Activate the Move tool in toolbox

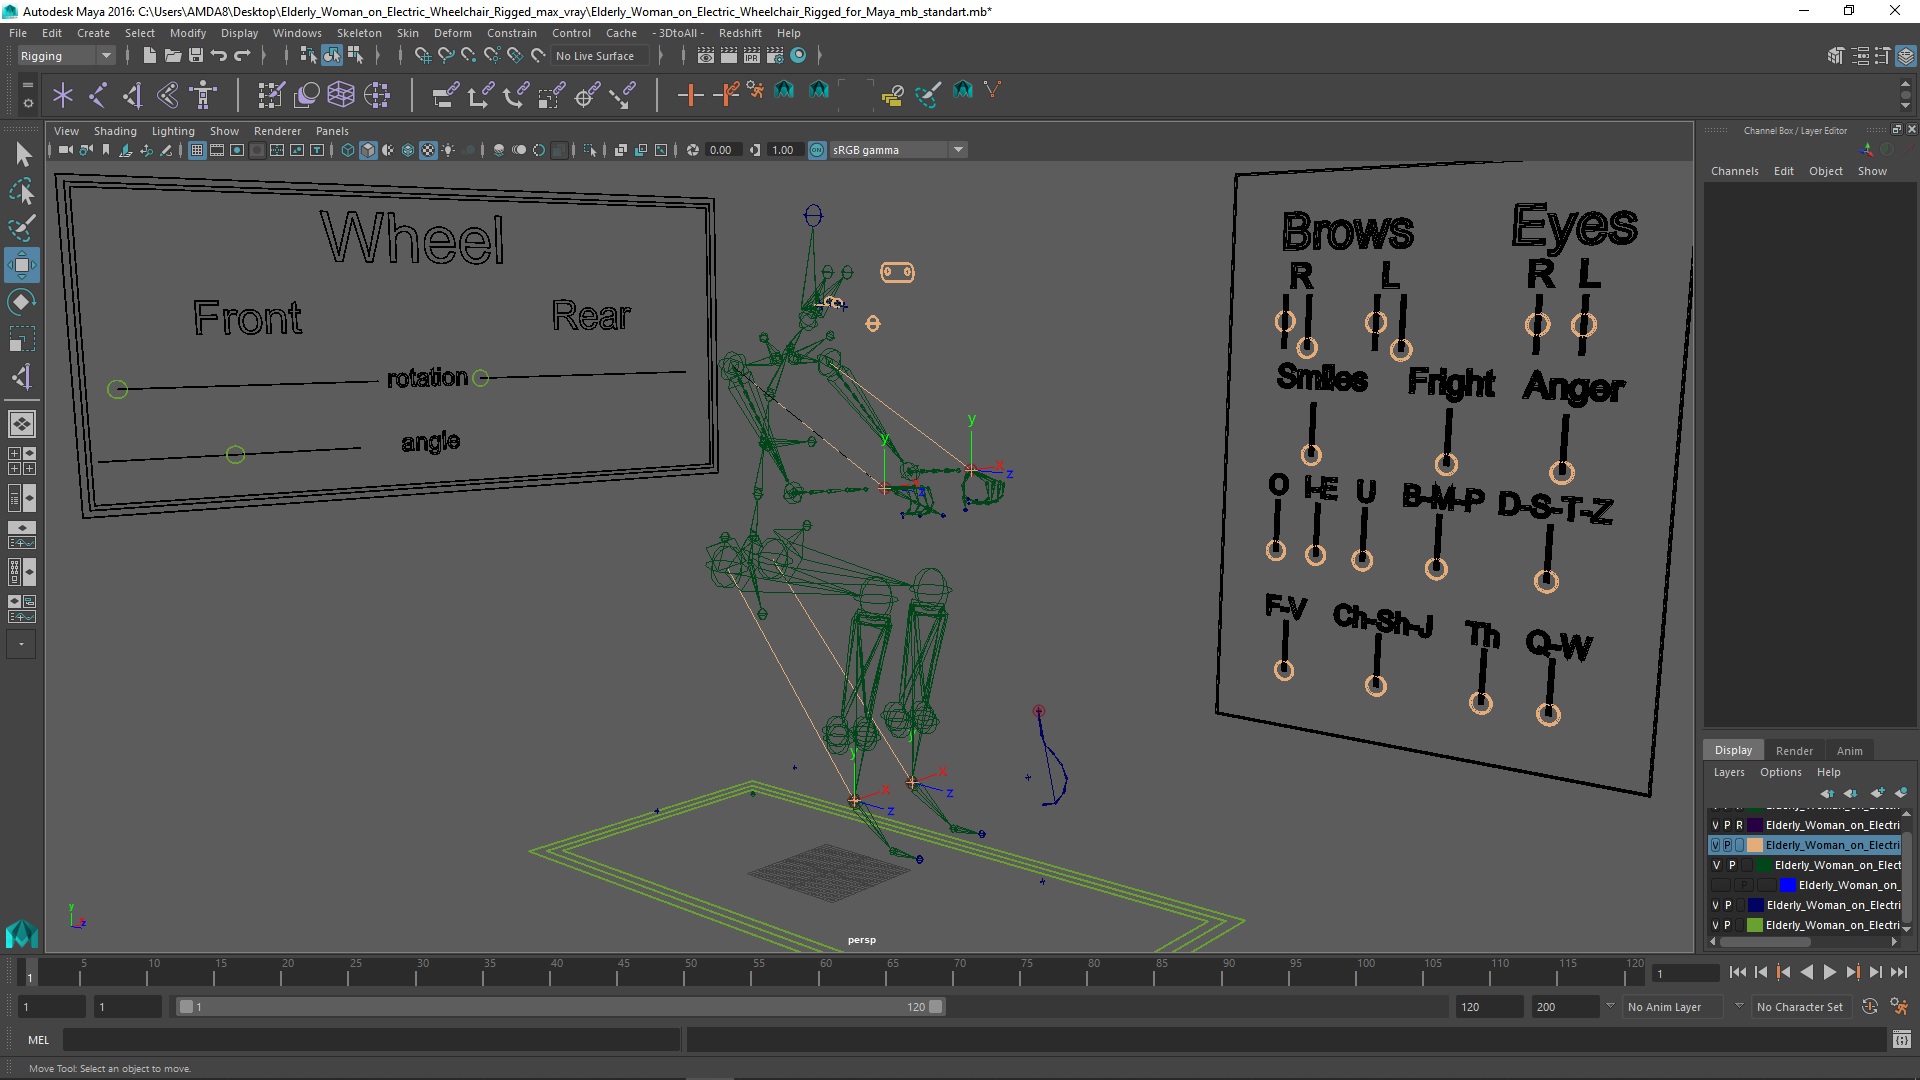pyautogui.click(x=22, y=265)
